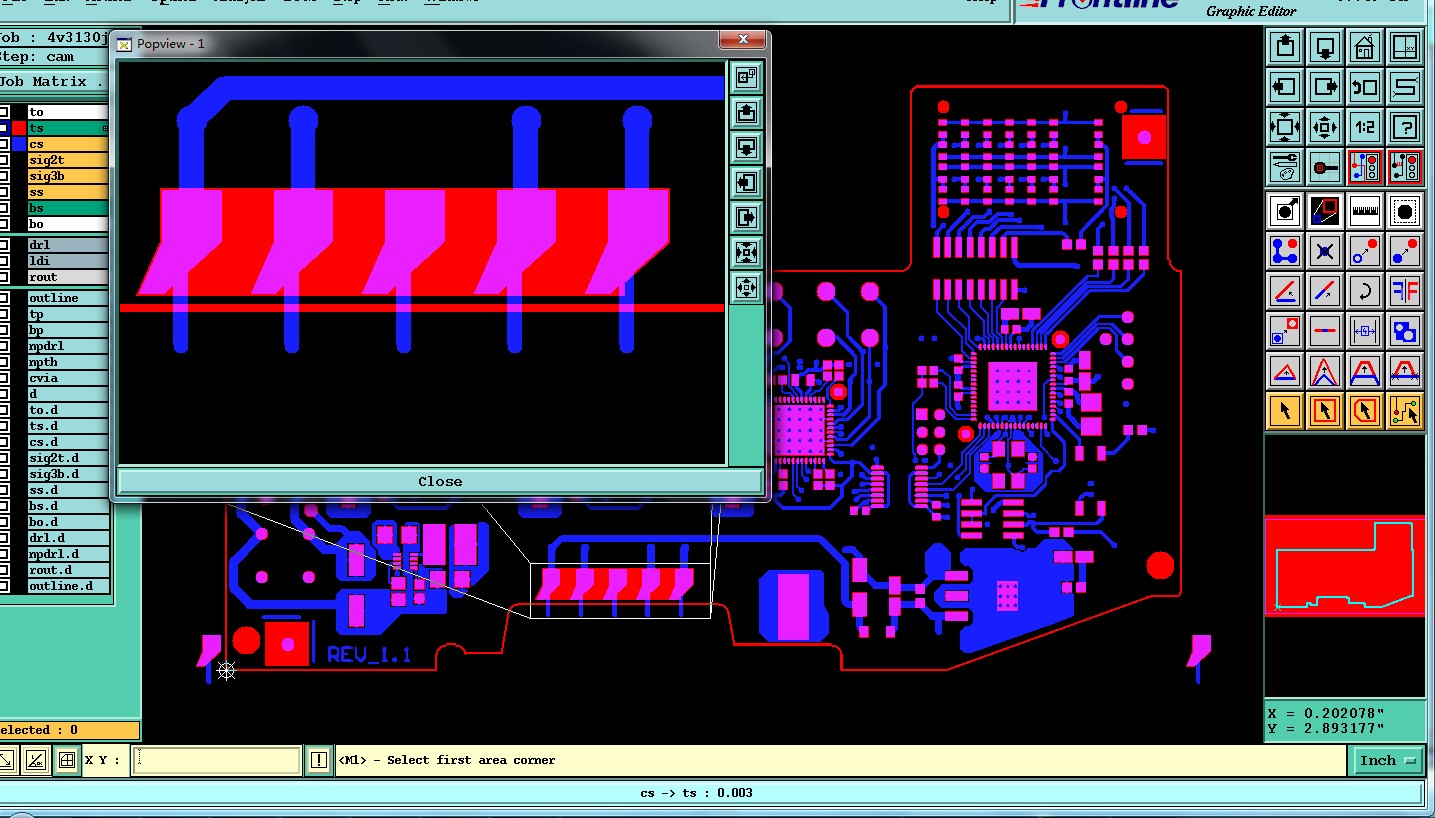Screen dimensions: 1435x818
Task: Click the pan right arrow in main toolbar
Action: click(x=1325, y=86)
